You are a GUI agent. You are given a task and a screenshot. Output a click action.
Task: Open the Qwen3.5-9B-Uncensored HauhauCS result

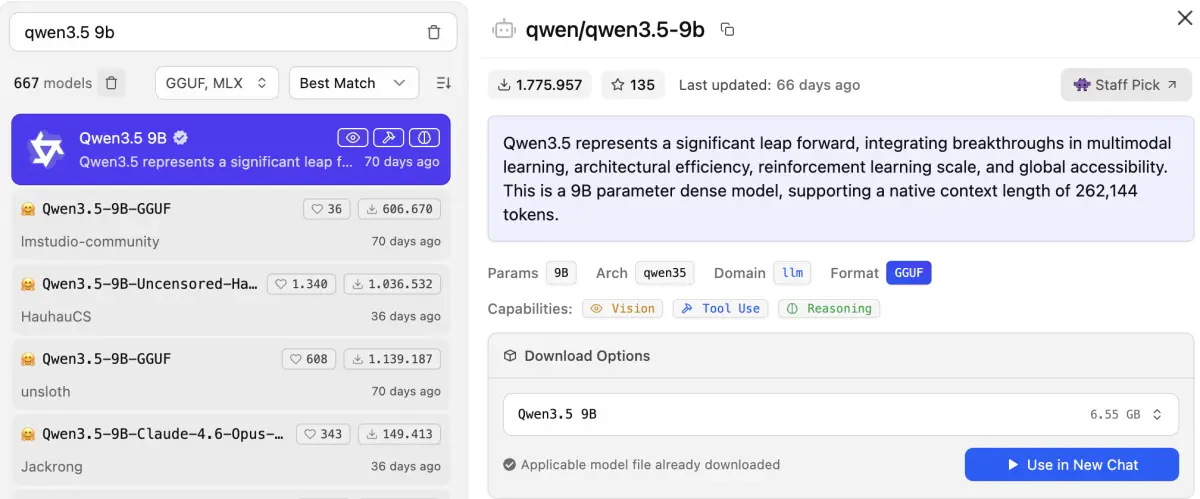coord(231,299)
